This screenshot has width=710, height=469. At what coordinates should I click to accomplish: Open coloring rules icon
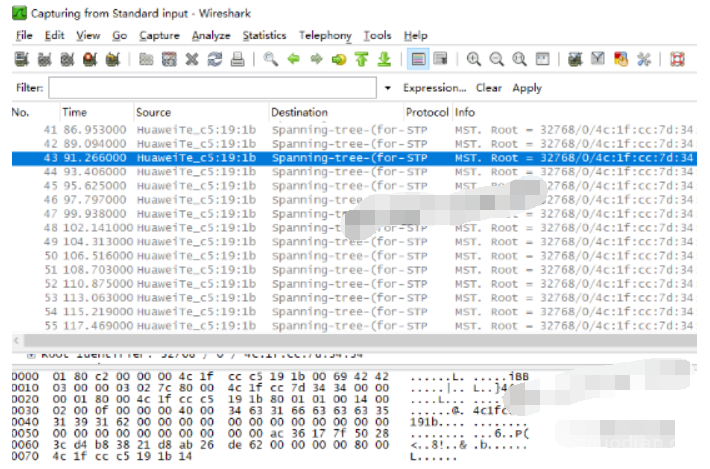point(621,59)
